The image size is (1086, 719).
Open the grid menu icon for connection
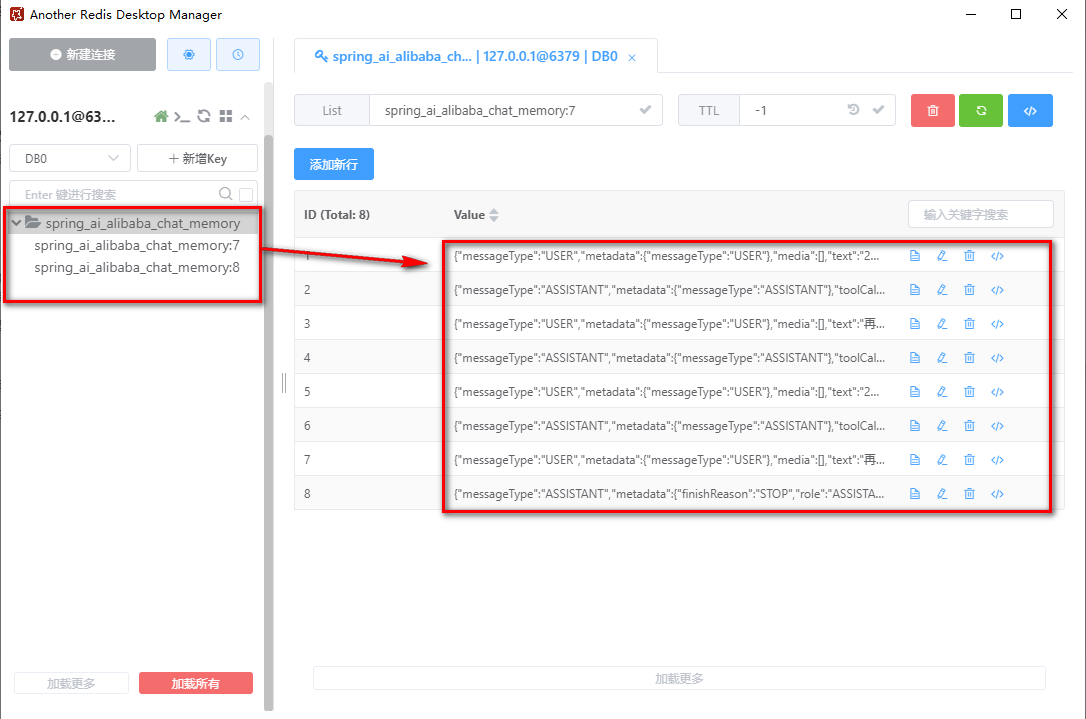pyautogui.click(x=225, y=116)
